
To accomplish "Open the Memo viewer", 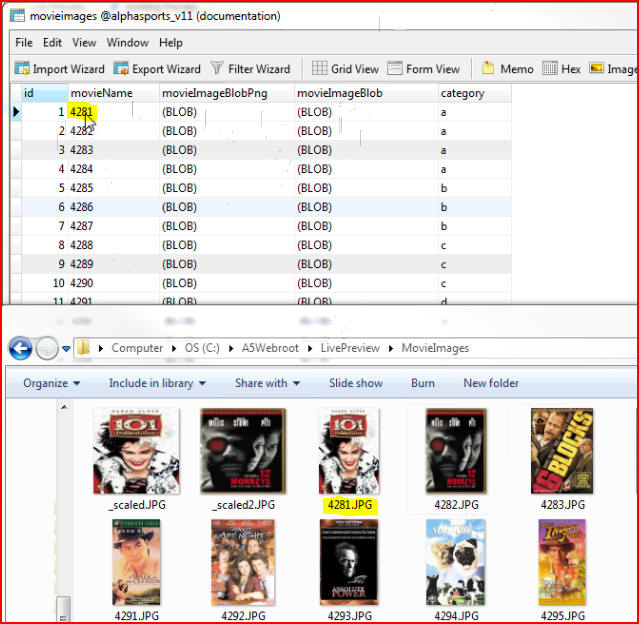I will pos(507,69).
